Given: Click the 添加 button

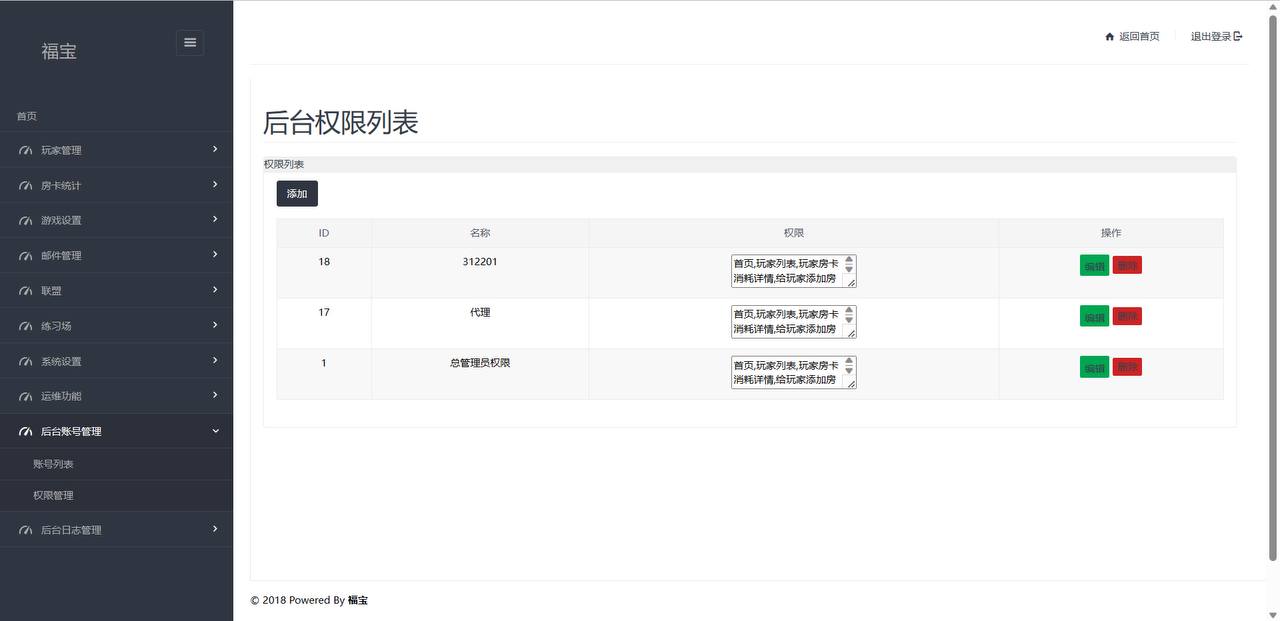Looking at the screenshot, I should click(x=297, y=194).
